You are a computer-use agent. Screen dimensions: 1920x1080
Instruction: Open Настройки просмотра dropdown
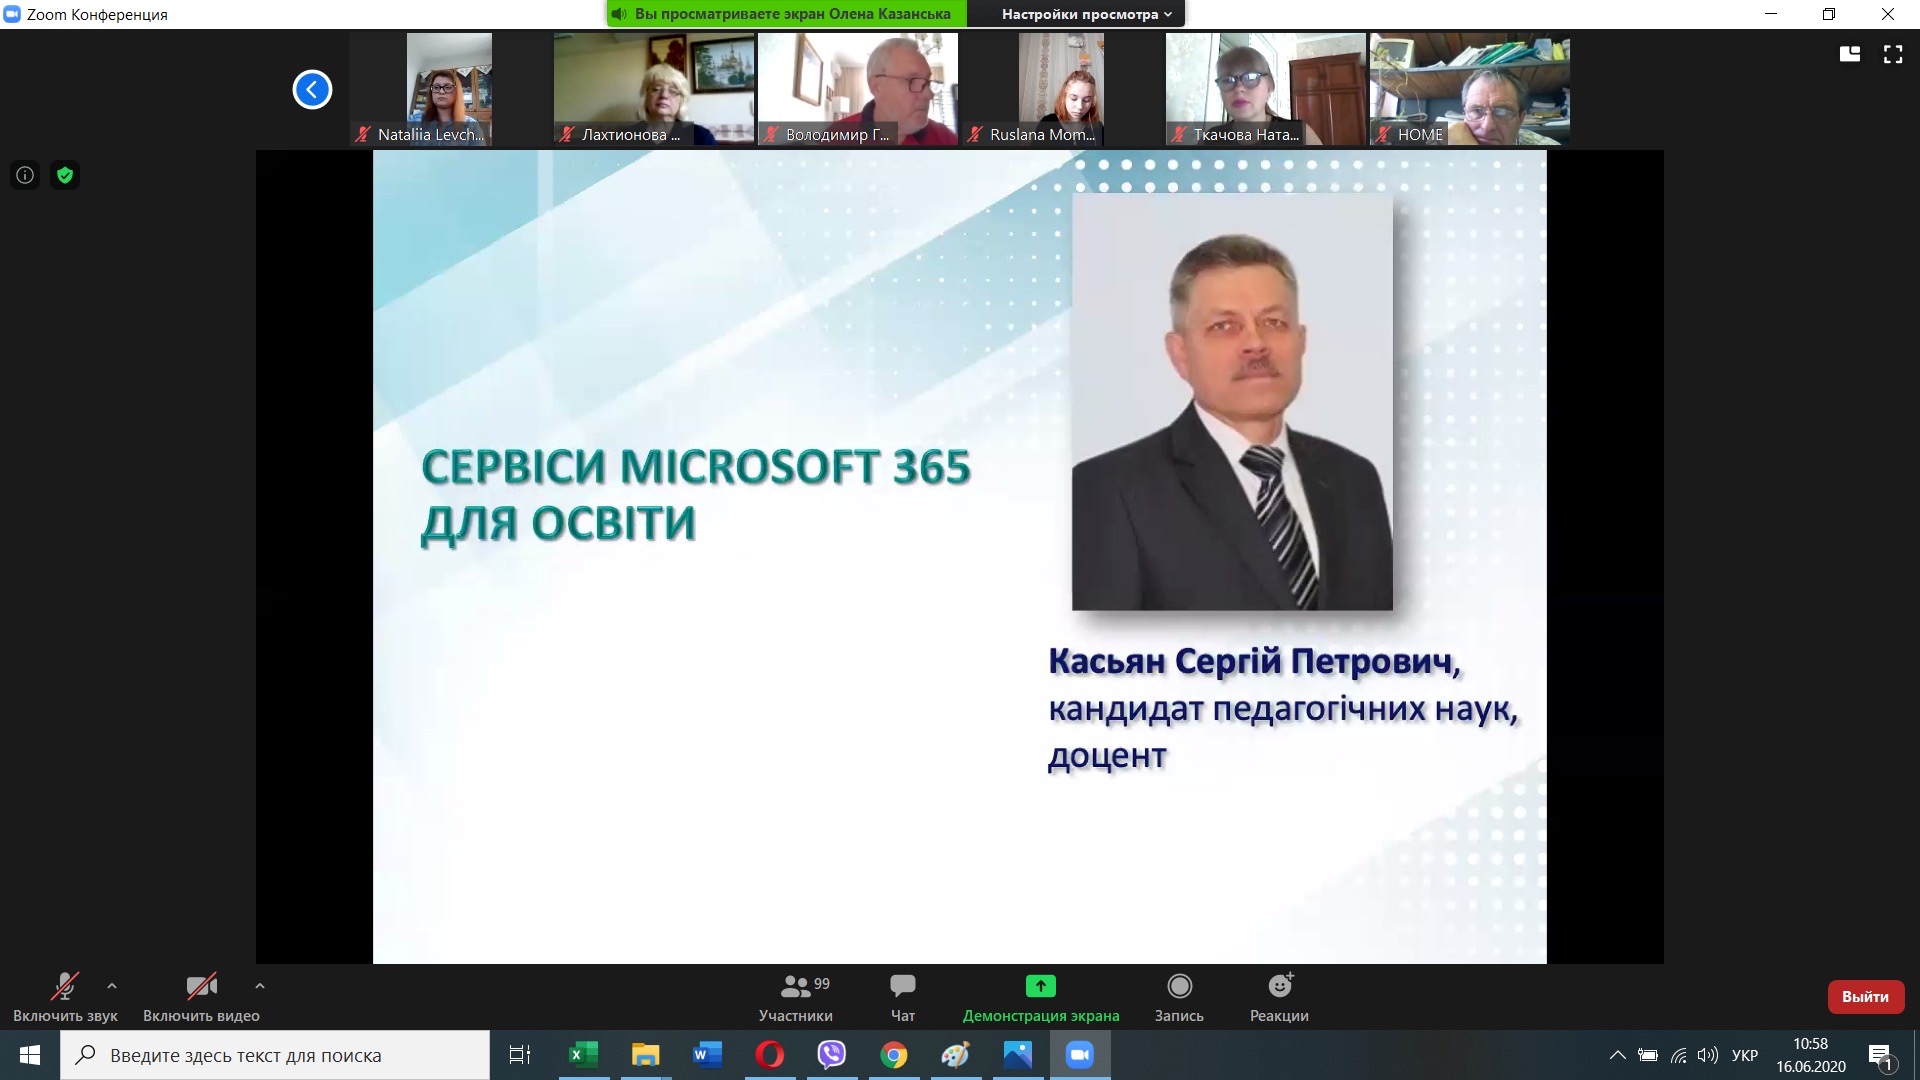(x=1086, y=14)
